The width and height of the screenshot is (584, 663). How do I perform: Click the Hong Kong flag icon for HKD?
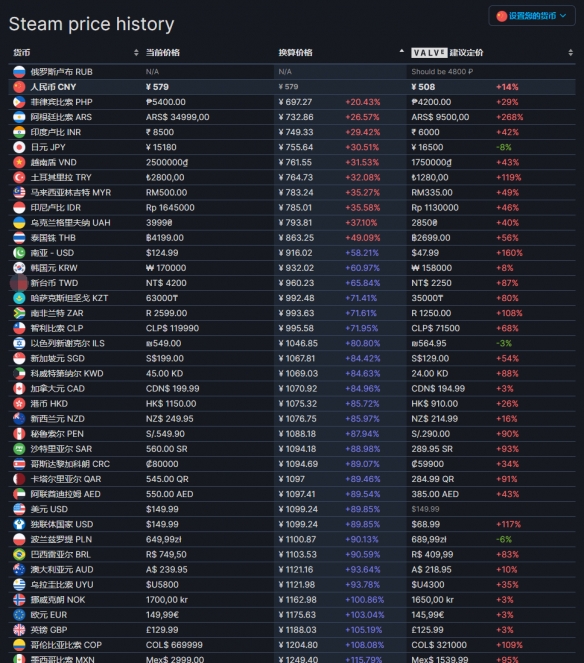pyautogui.click(x=19, y=403)
